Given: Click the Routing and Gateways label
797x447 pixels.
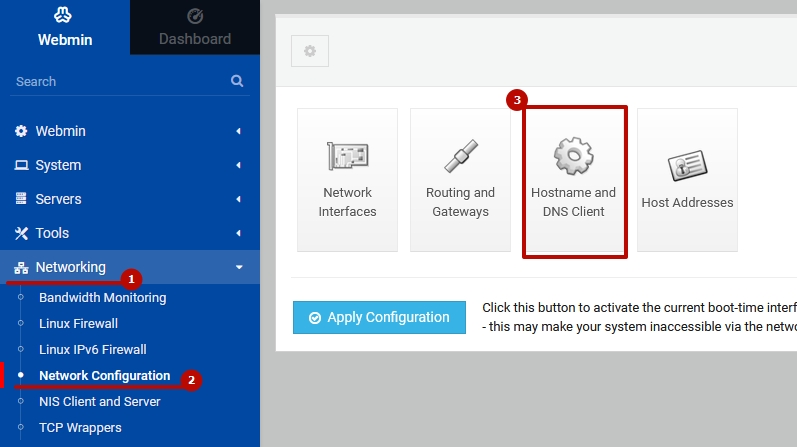Looking at the screenshot, I should point(461,202).
